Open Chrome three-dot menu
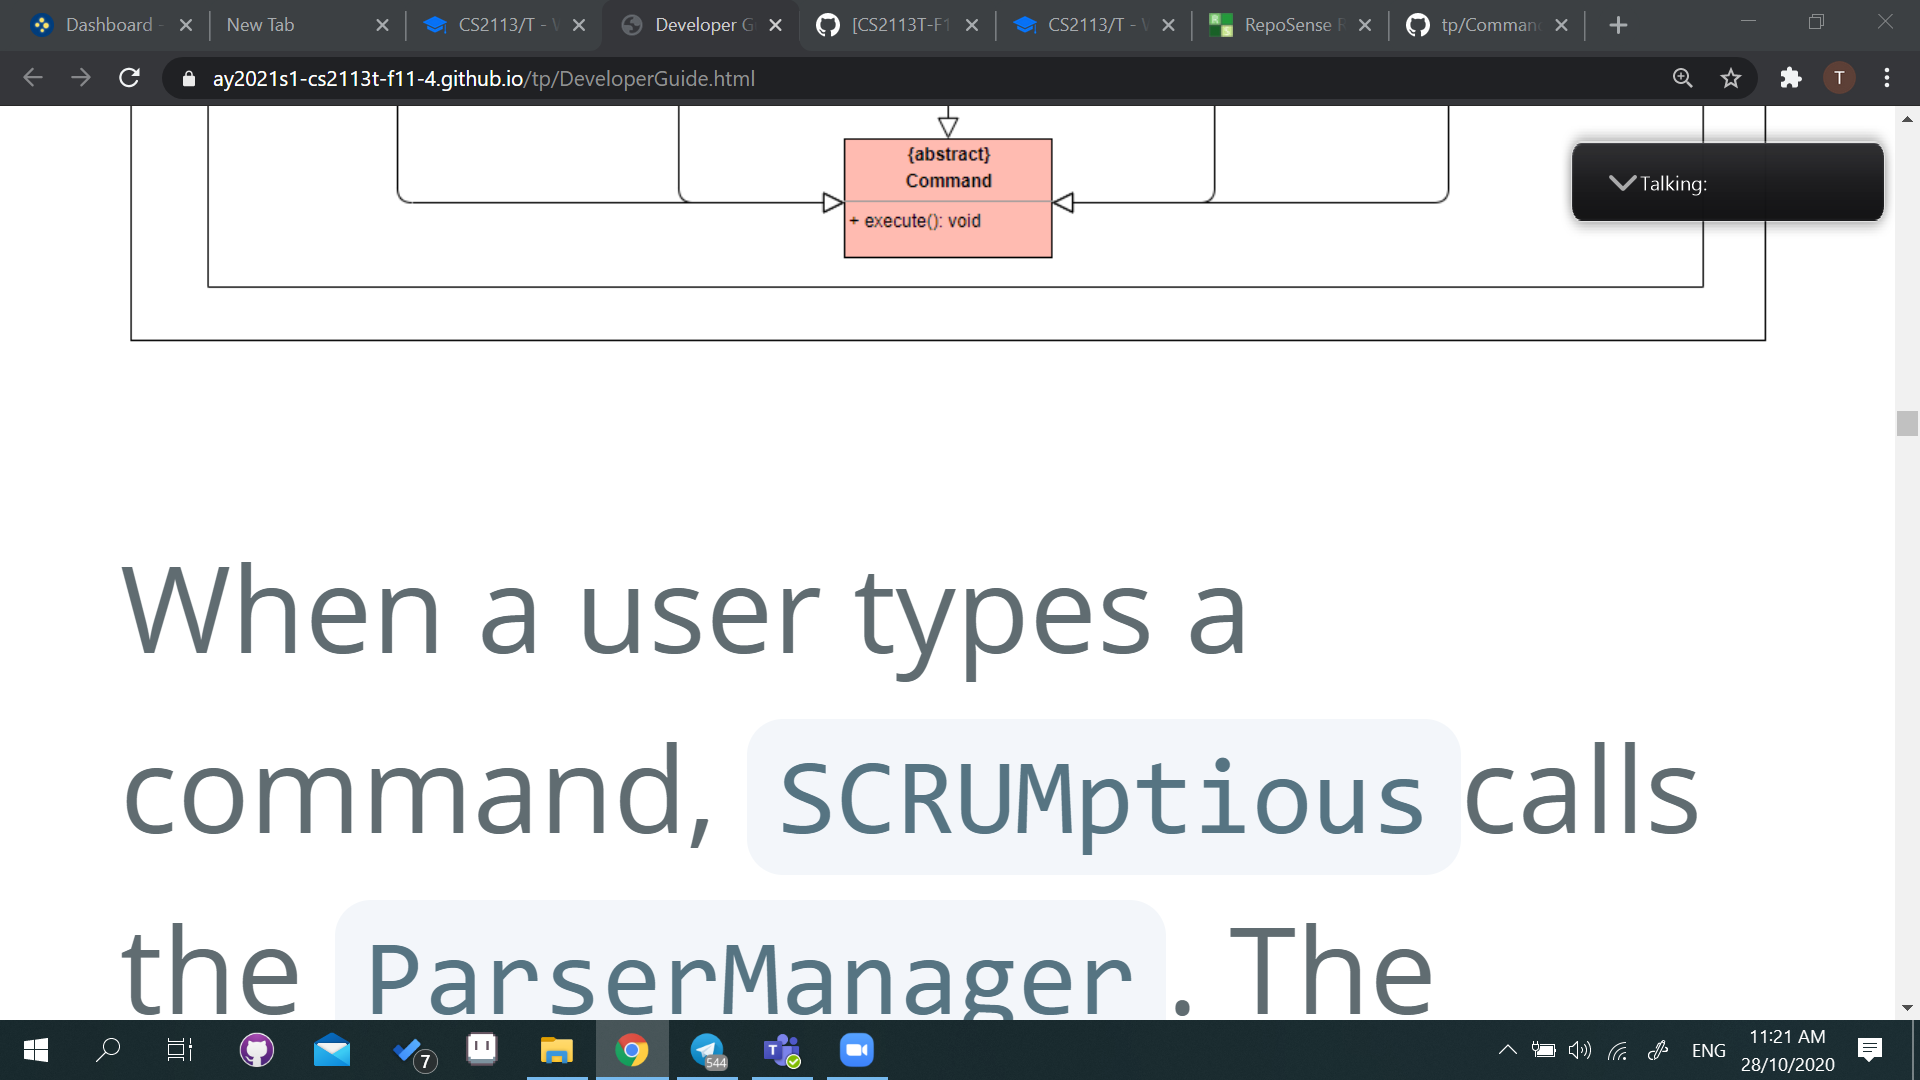Screen dimensions: 1920x1080 (1887, 78)
